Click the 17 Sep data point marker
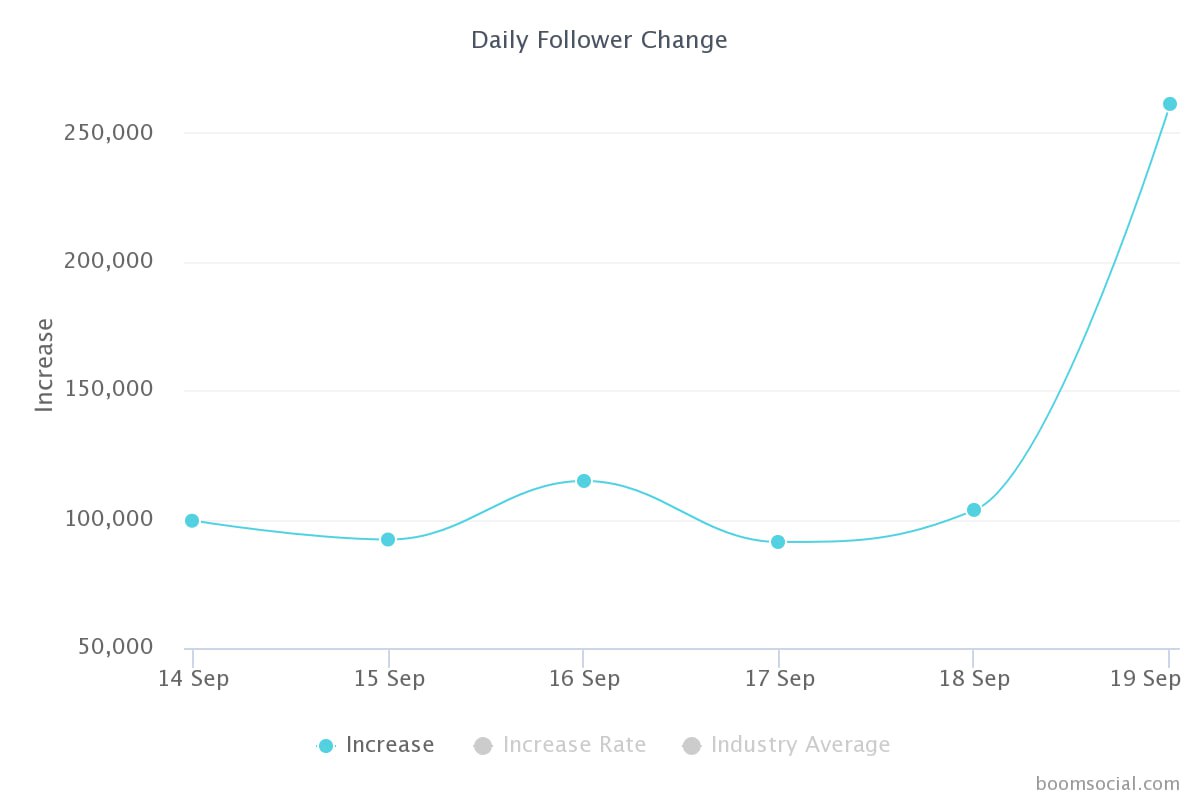This screenshot has width=1200, height=800. tap(778, 542)
